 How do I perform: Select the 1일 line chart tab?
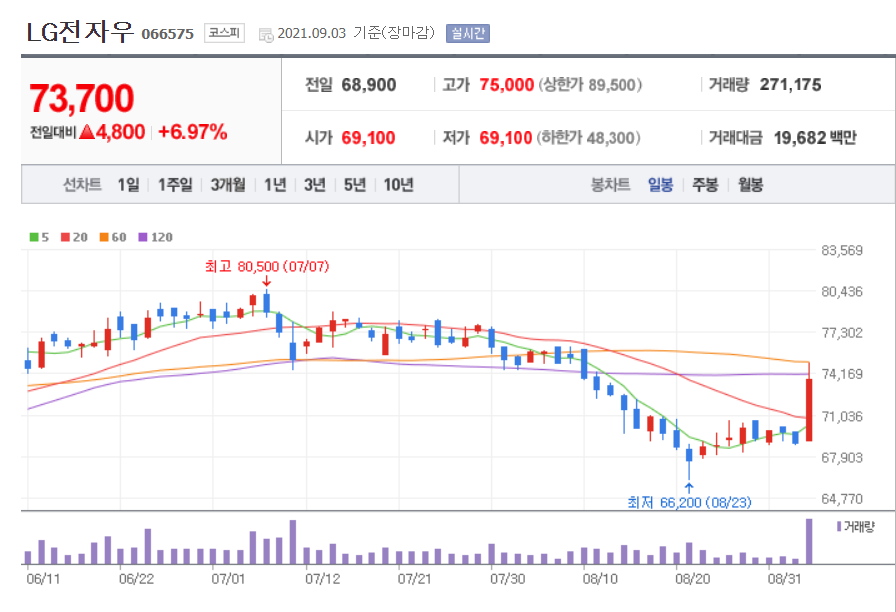click(x=129, y=185)
